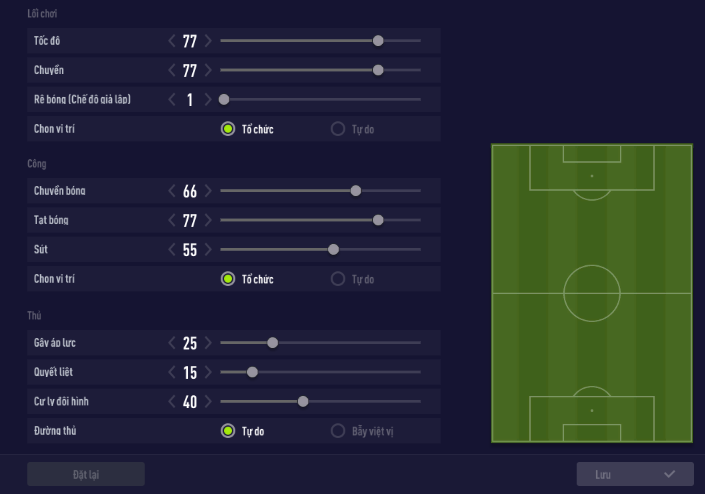Decrease Chuyền bóng value with left arrow
Screen dimensions: 705x494
point(172,191)
